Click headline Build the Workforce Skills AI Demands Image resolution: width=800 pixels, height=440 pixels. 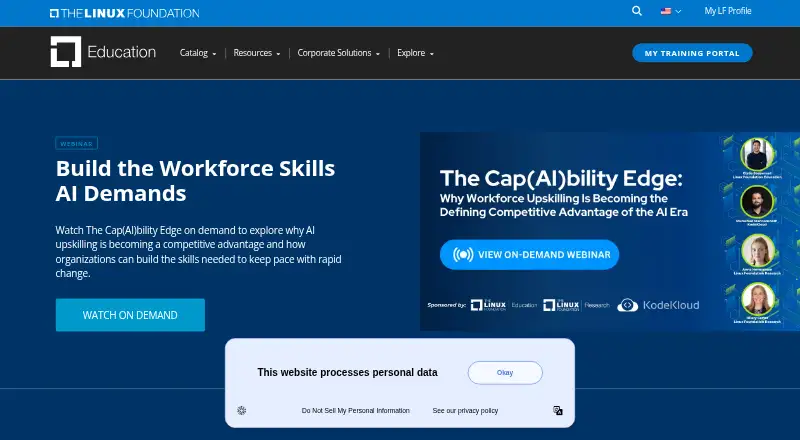point(195,181)
